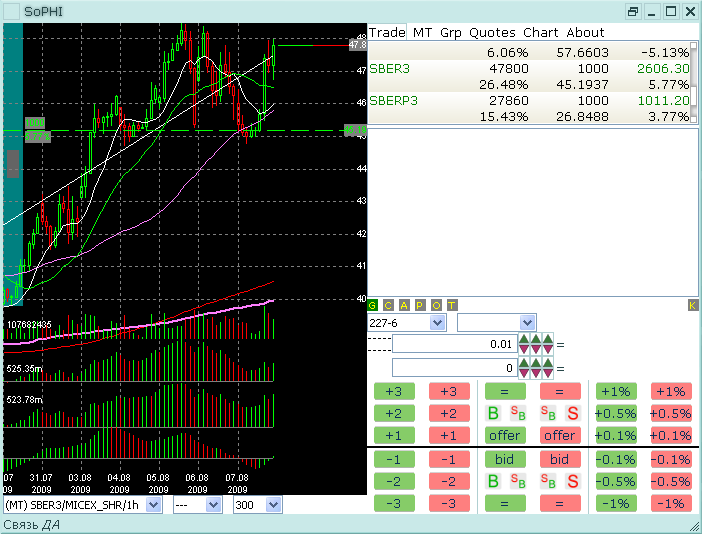This screenshot has width=702, height=534.
Task: Open the Chart menu
Action: (x=541, y=32)
